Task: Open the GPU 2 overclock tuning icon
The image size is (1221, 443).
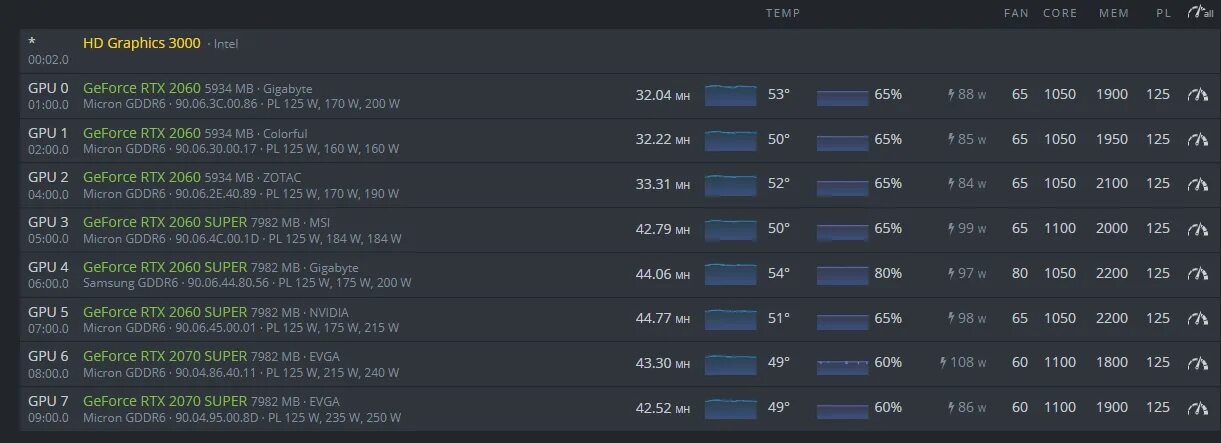Action: [x=1197, y=184]
